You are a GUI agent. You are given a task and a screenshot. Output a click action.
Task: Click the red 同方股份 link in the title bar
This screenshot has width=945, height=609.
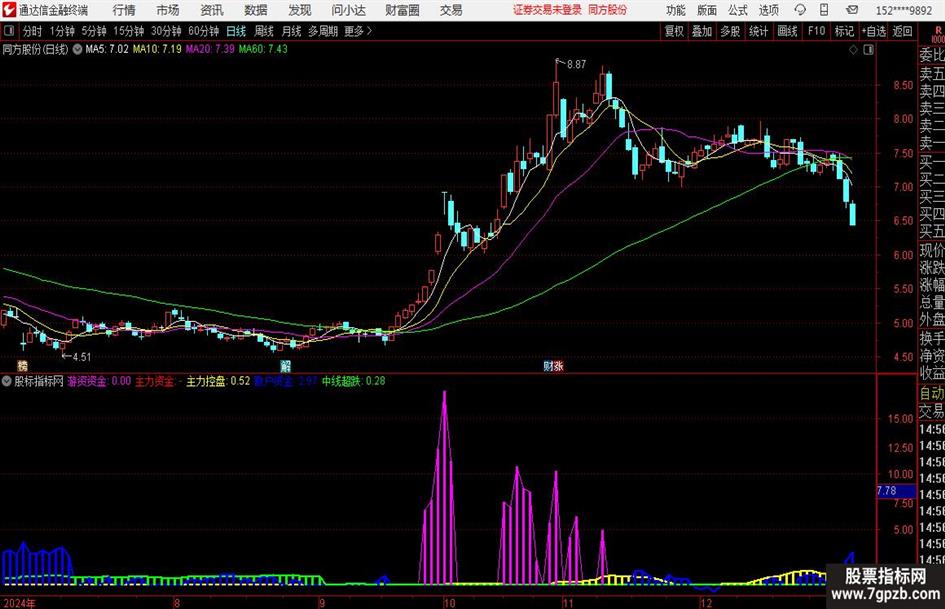coord(608,10)
